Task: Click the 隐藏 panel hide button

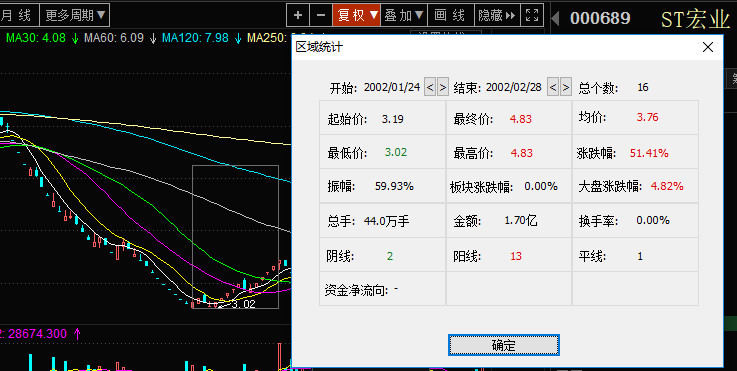Action: (497, 16)
